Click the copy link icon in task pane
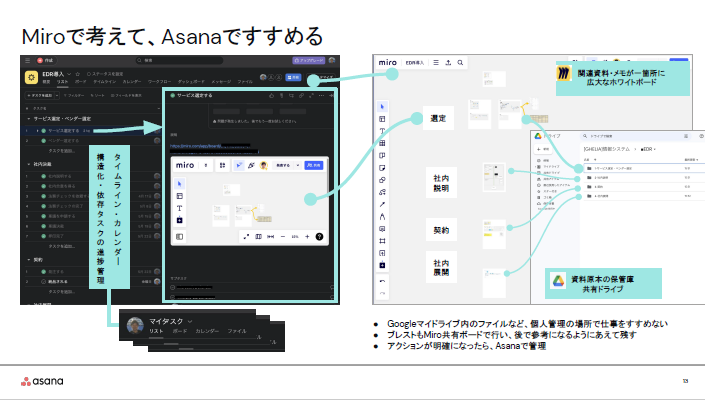Screen dimensions: 705x400 coord(301,95)
